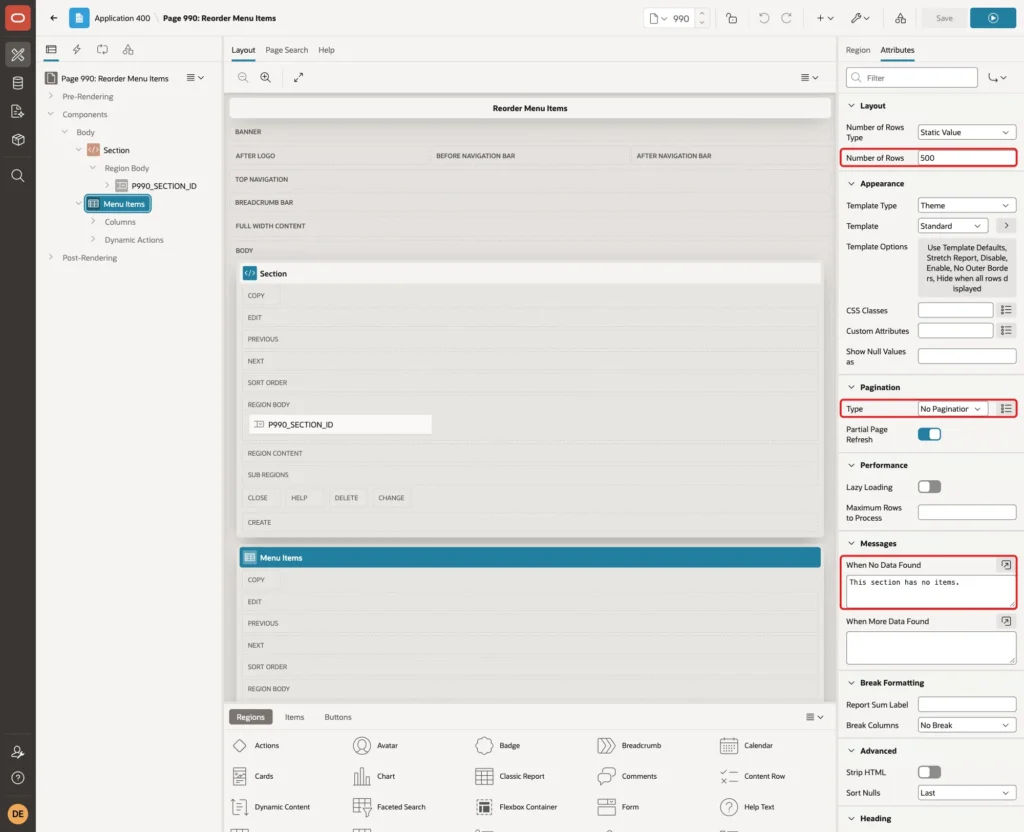
Task: Switch gallery to Items tab
Action: coord(295,717)
